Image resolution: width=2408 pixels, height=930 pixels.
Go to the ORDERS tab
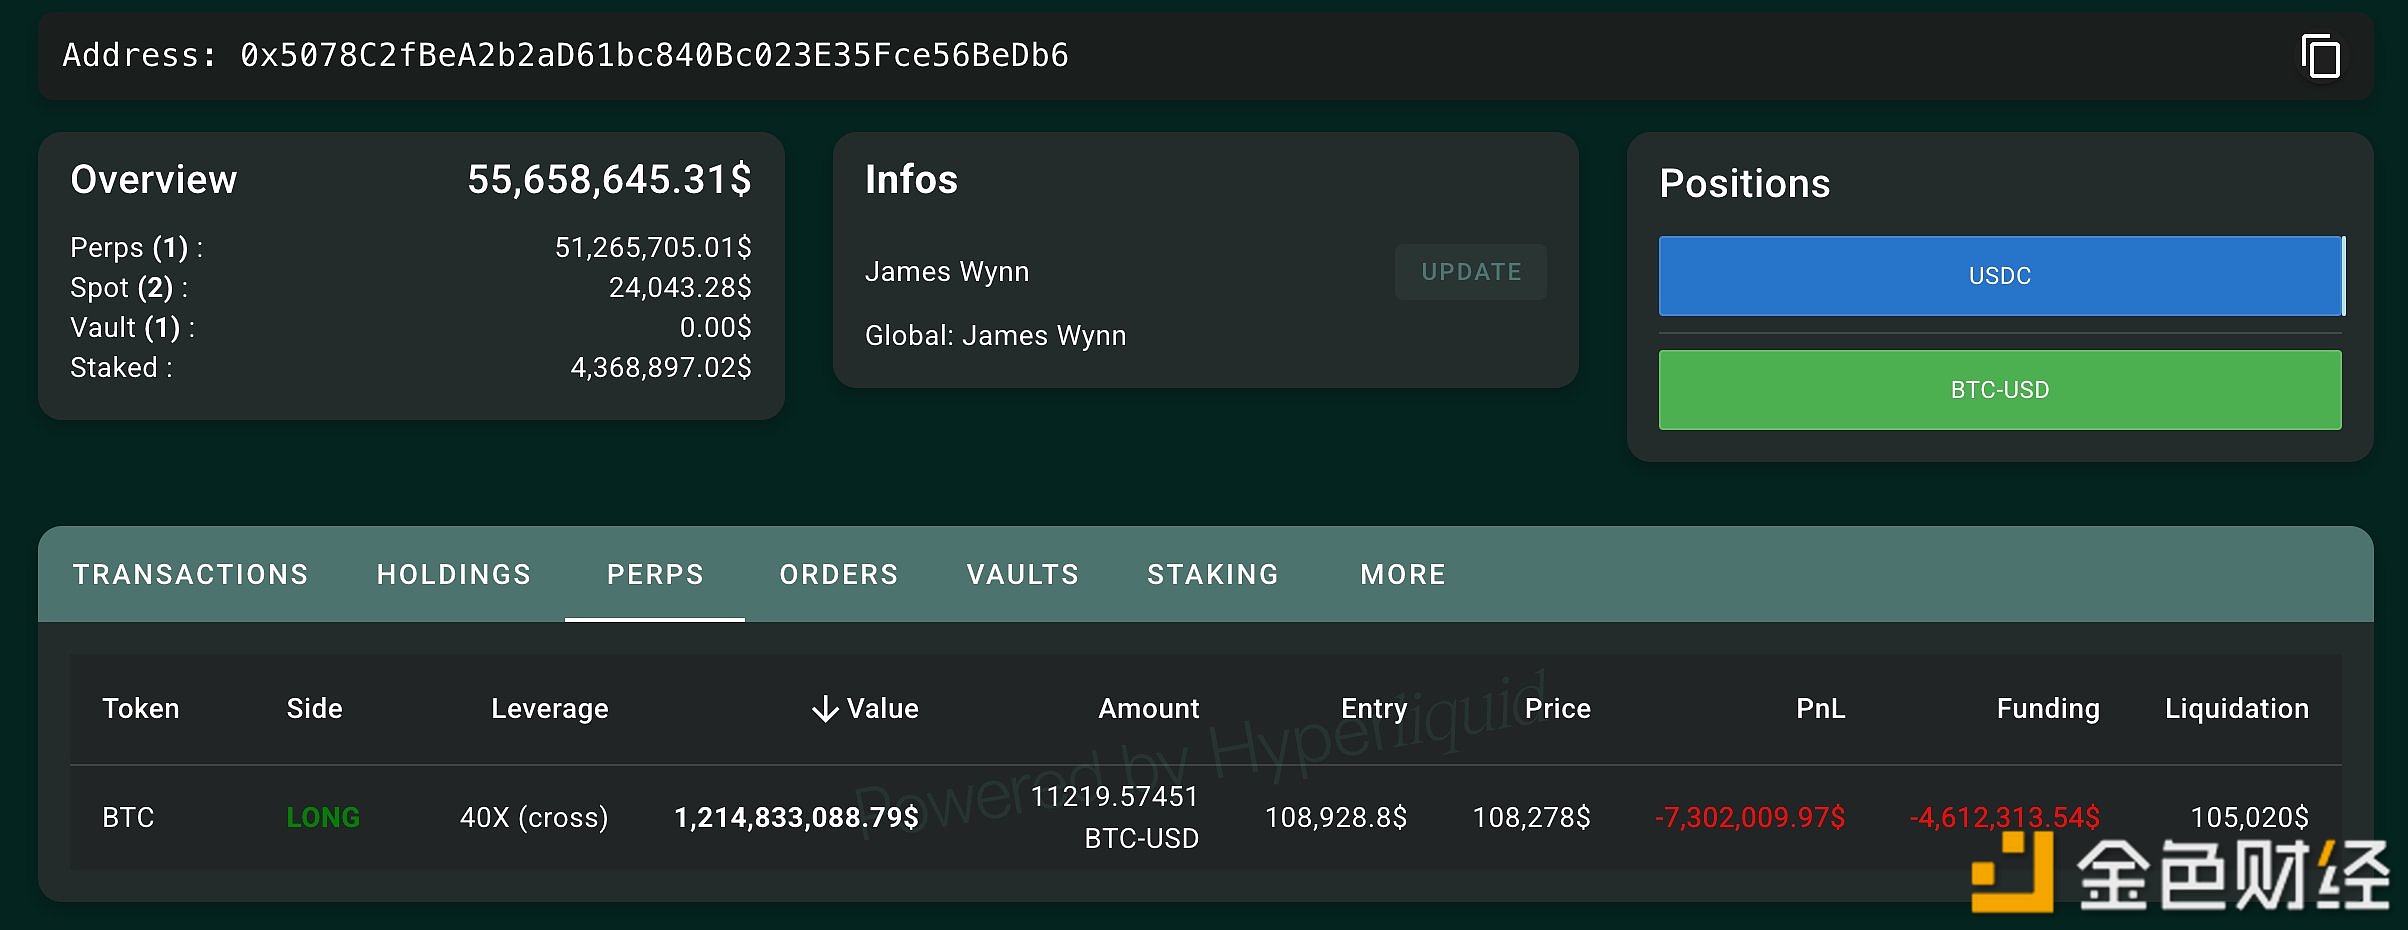[838, 574]
